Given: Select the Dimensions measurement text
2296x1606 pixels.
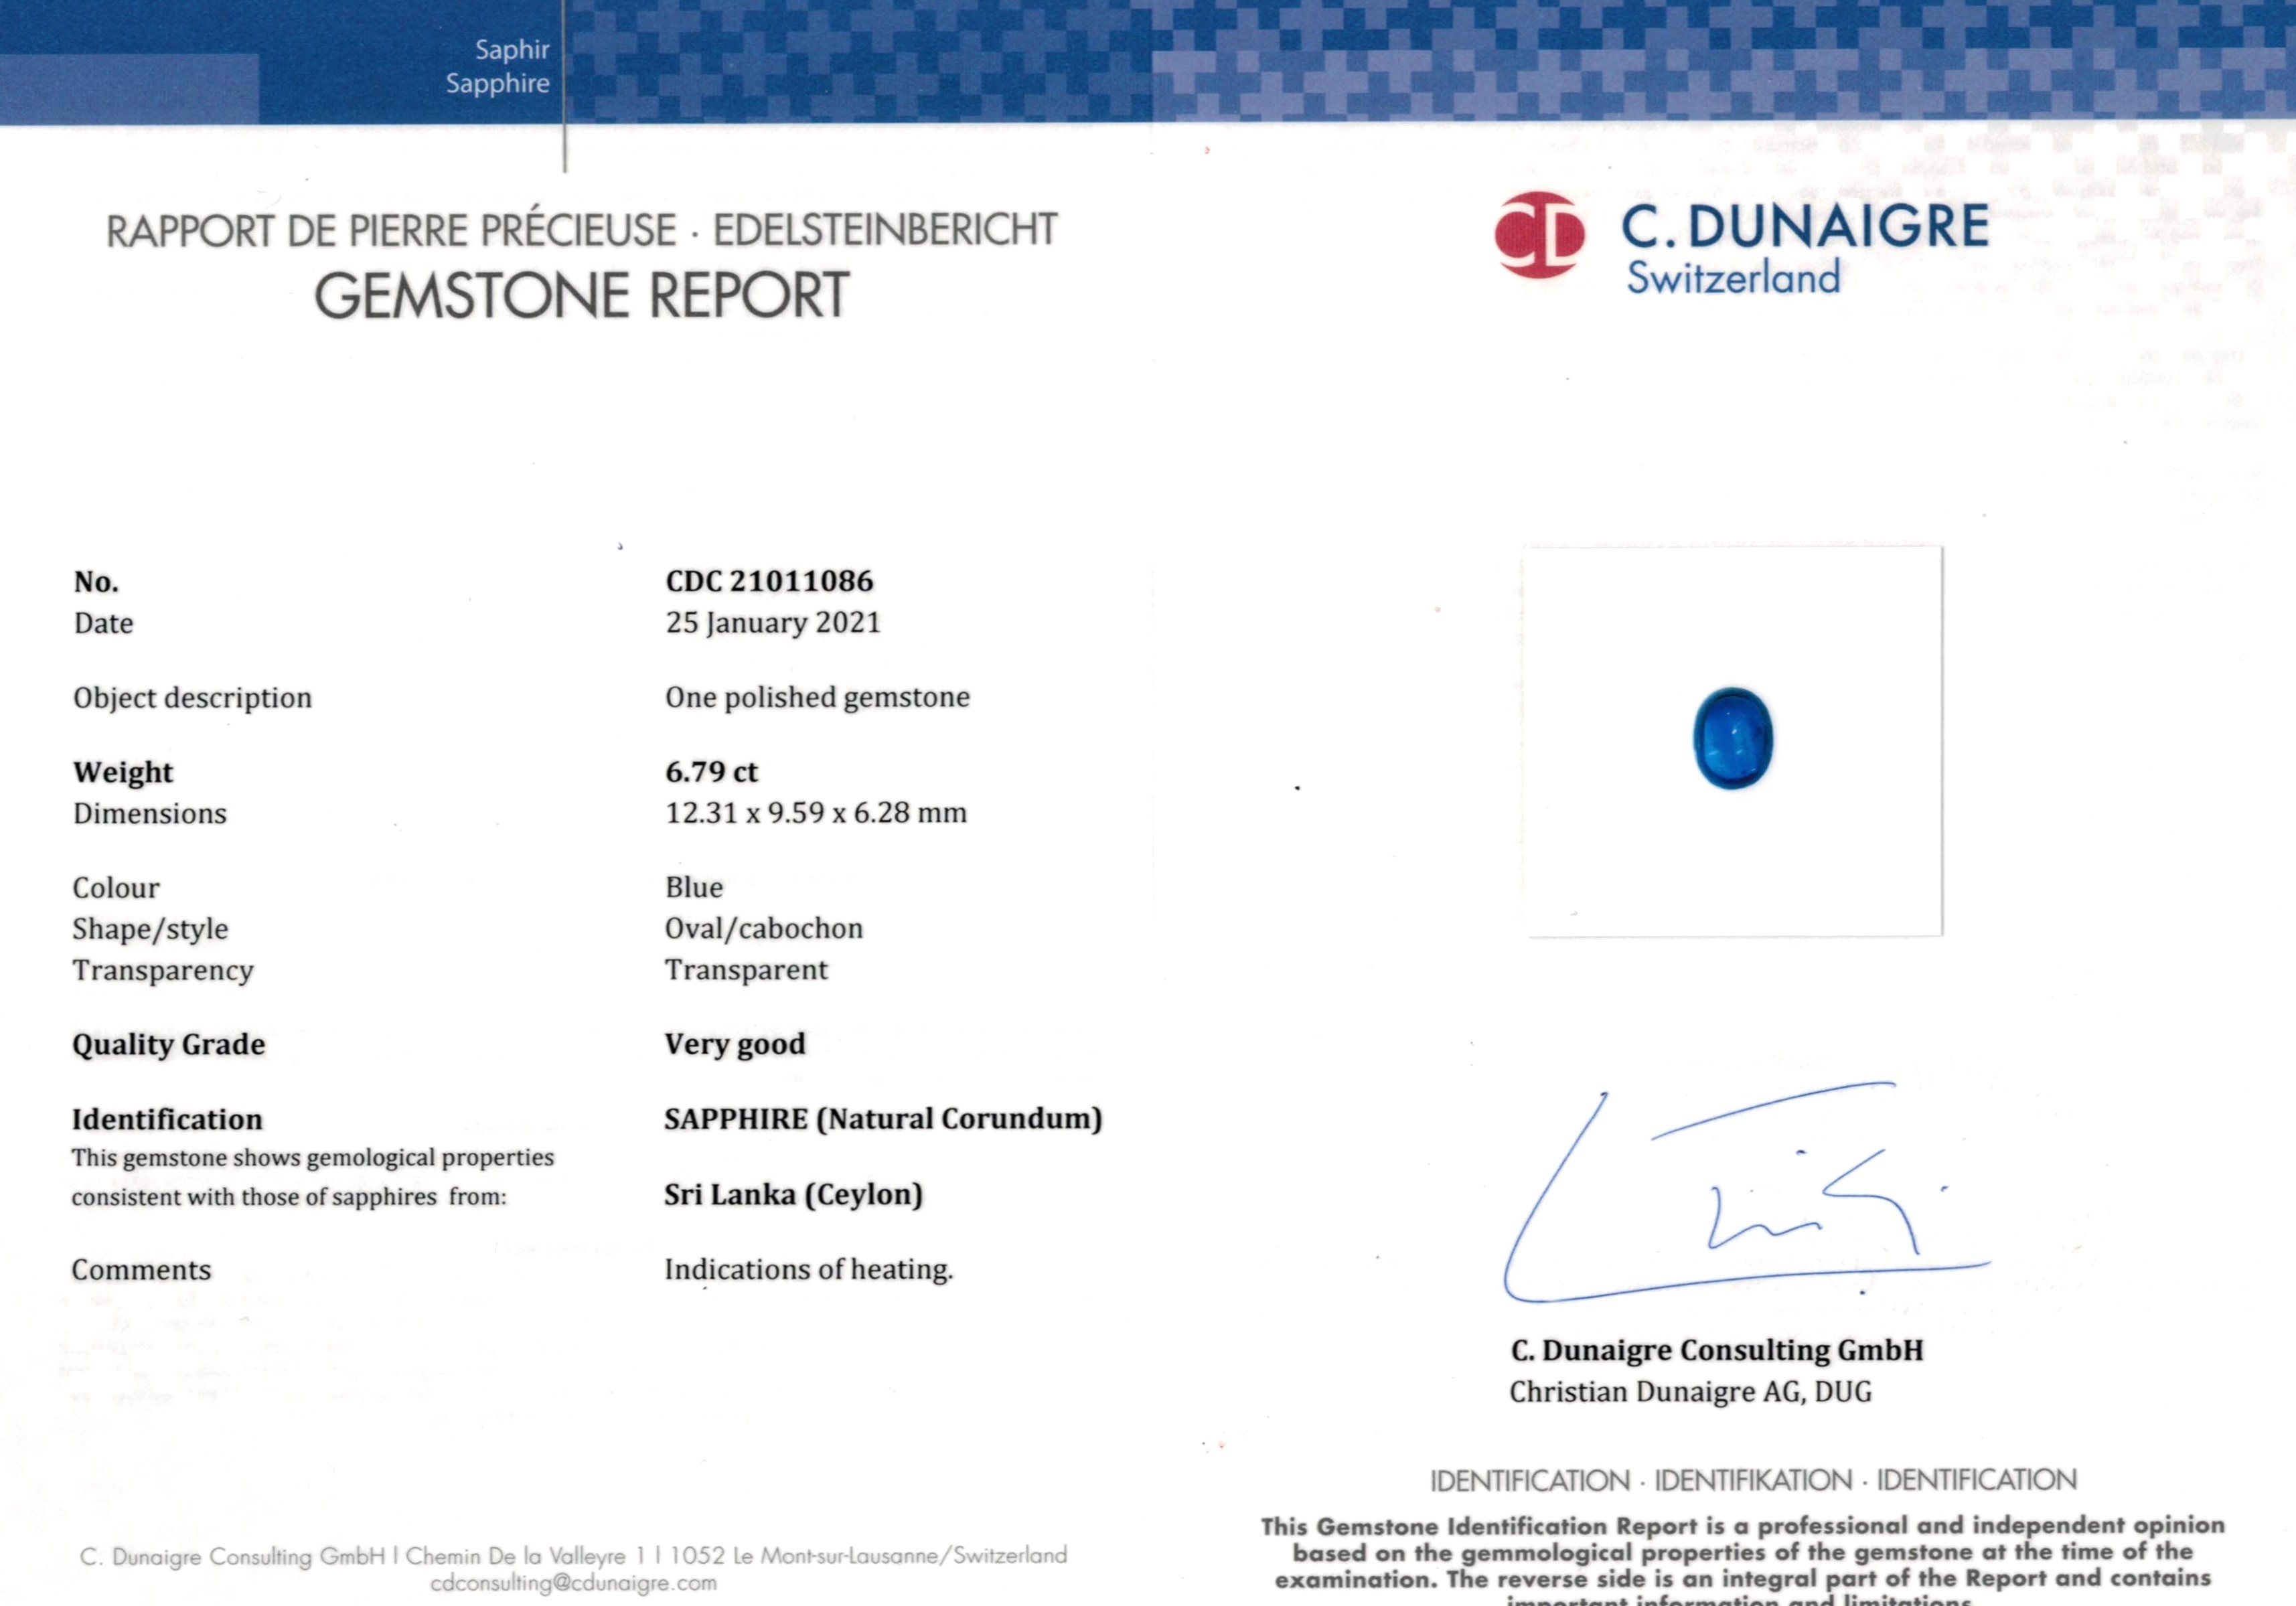Looking at the screenshot, I should point(815,813).
